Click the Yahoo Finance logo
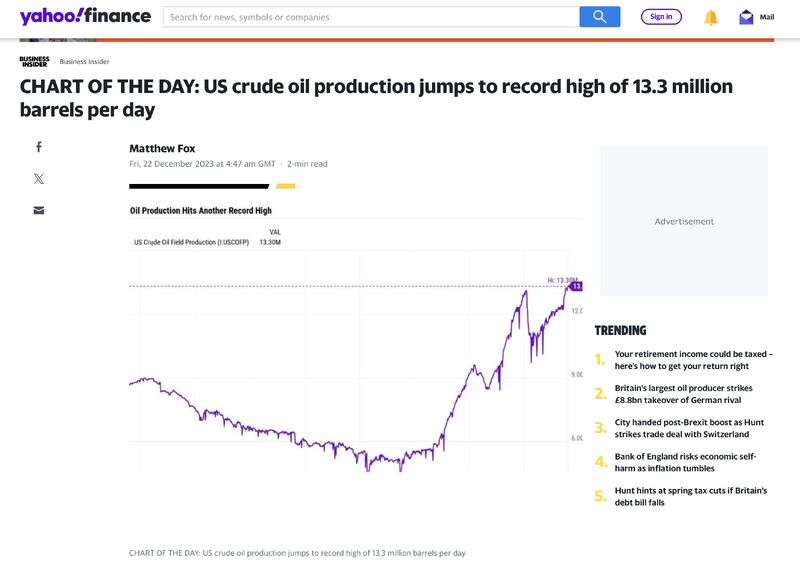Viewport: 800px width, 565px height. (85, 16)
